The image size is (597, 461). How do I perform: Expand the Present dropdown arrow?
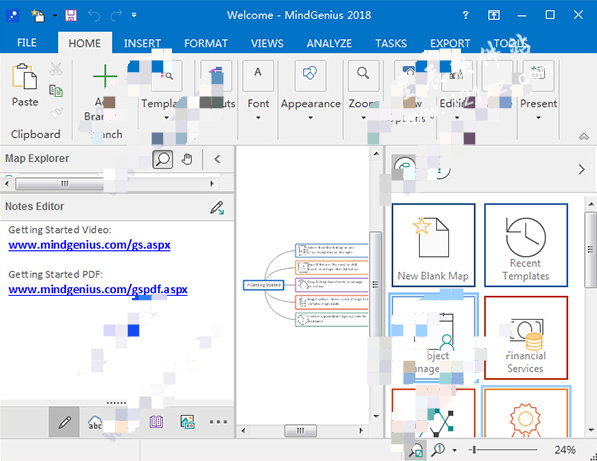tap(538, 118)
